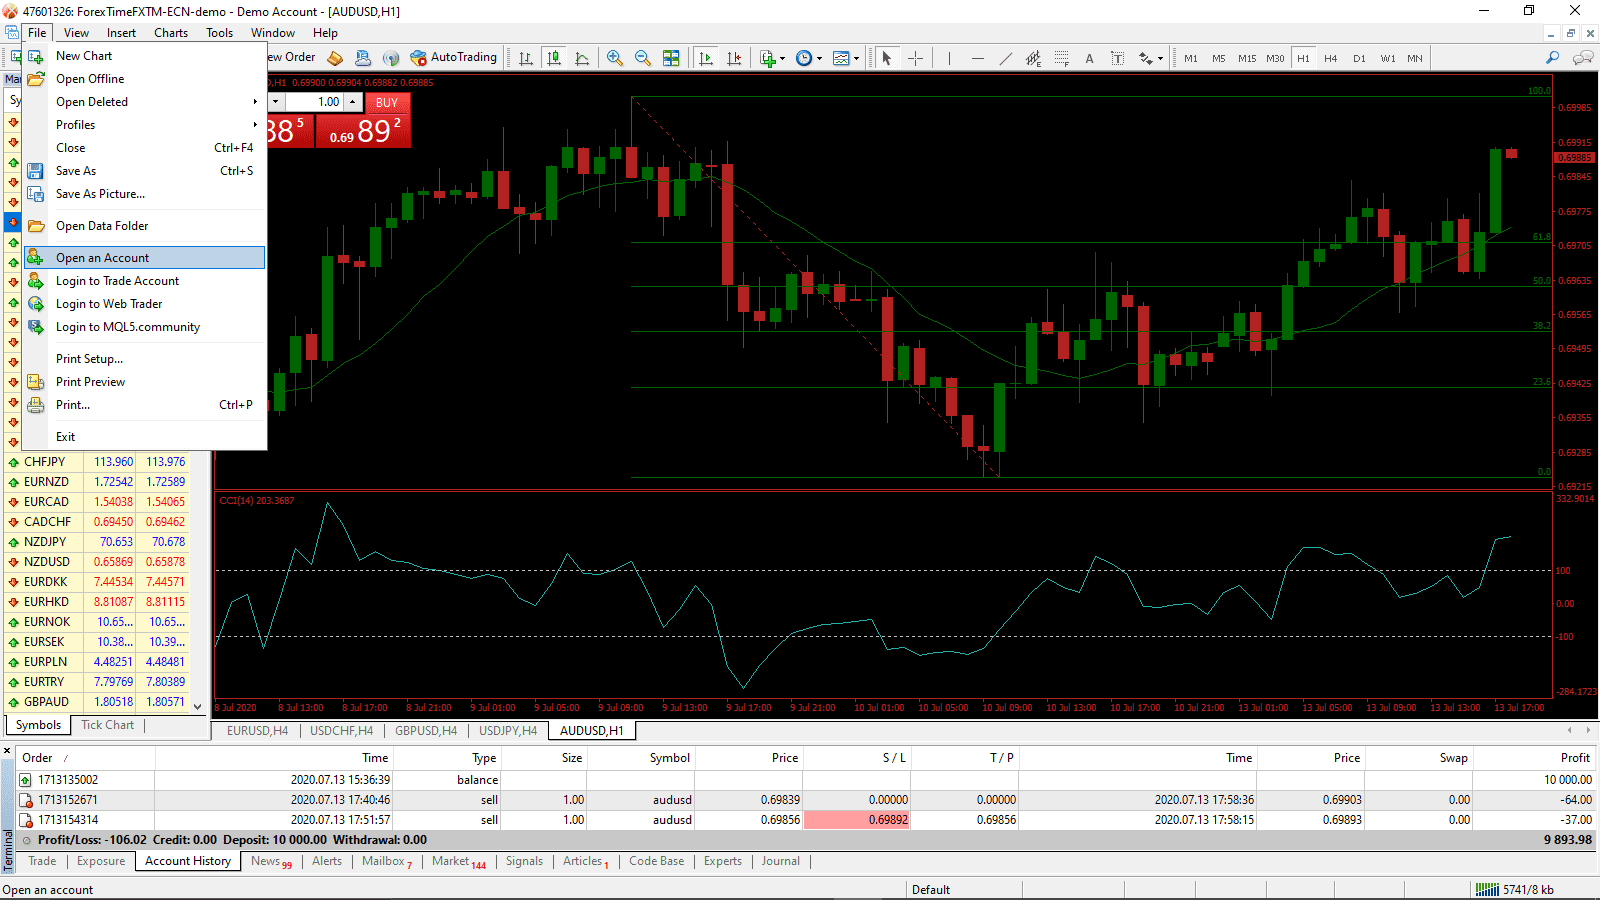Choose 'Login to Trade Account' menu entry

[x=117, y=281]
